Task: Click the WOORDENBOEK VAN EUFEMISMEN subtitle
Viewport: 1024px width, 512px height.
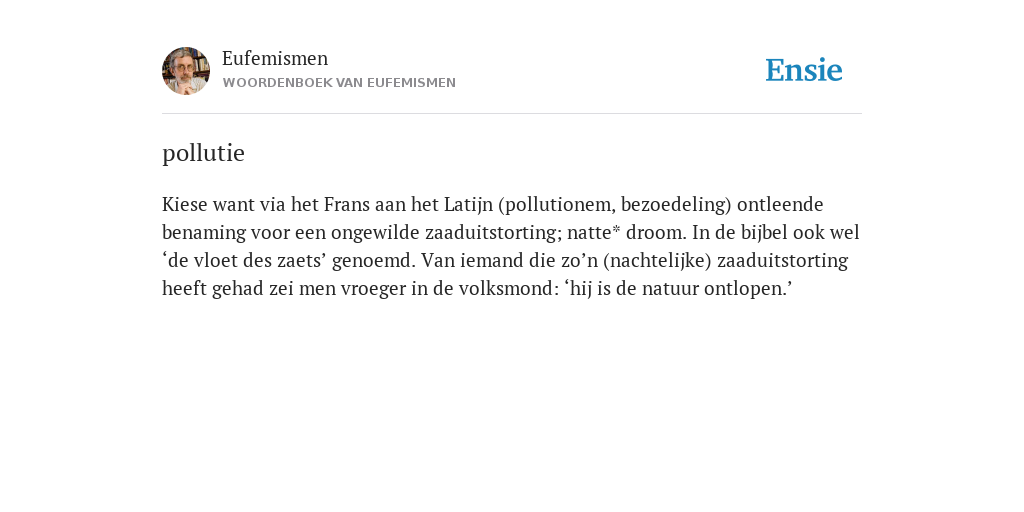Action: click(339, 83)
